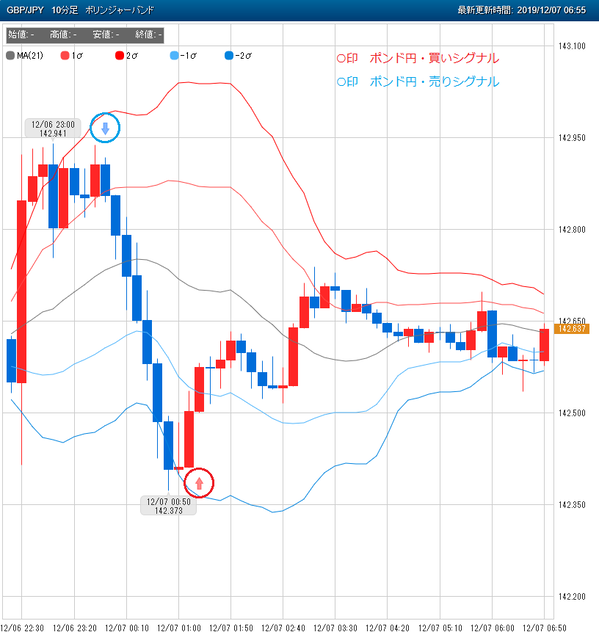Click the ポンド円・売りシグナル legend text
This screenshot has width=599, height=632.
click(x=435, y=82)
